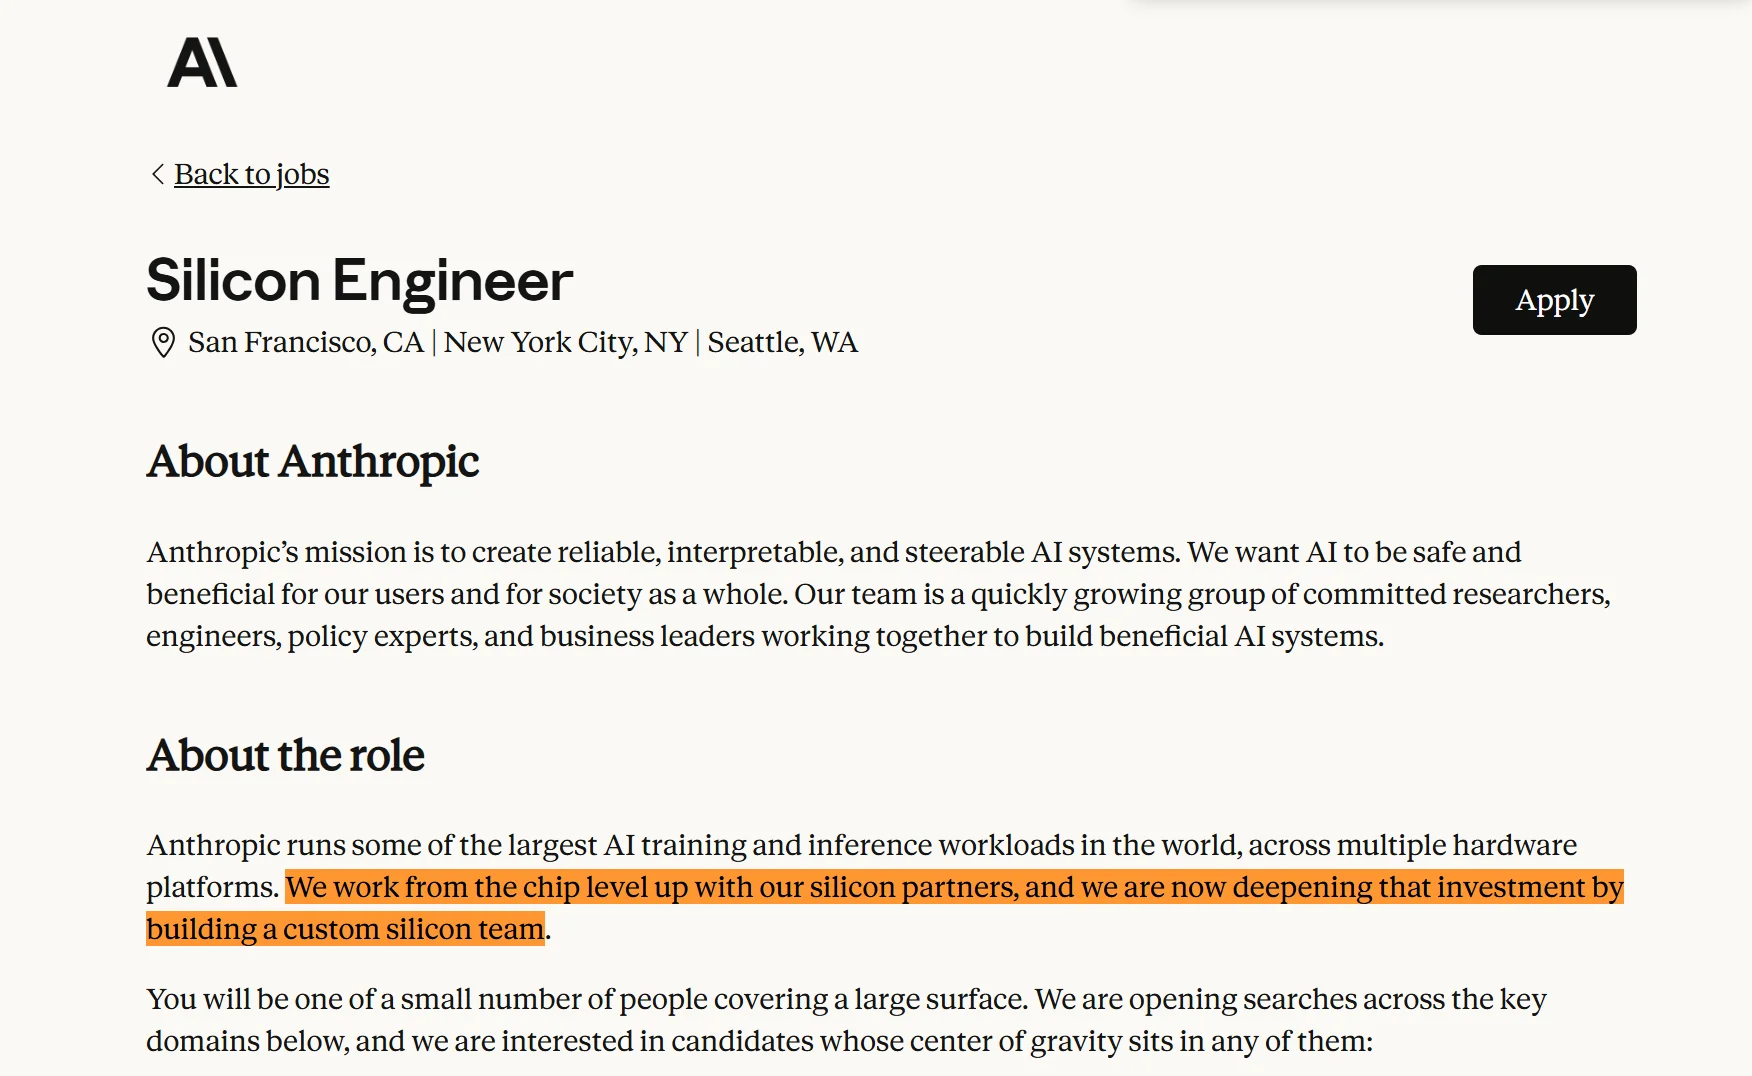Click the Silicon Engineer job title
The image size is (1752, 1076).
tap(359, 279)
